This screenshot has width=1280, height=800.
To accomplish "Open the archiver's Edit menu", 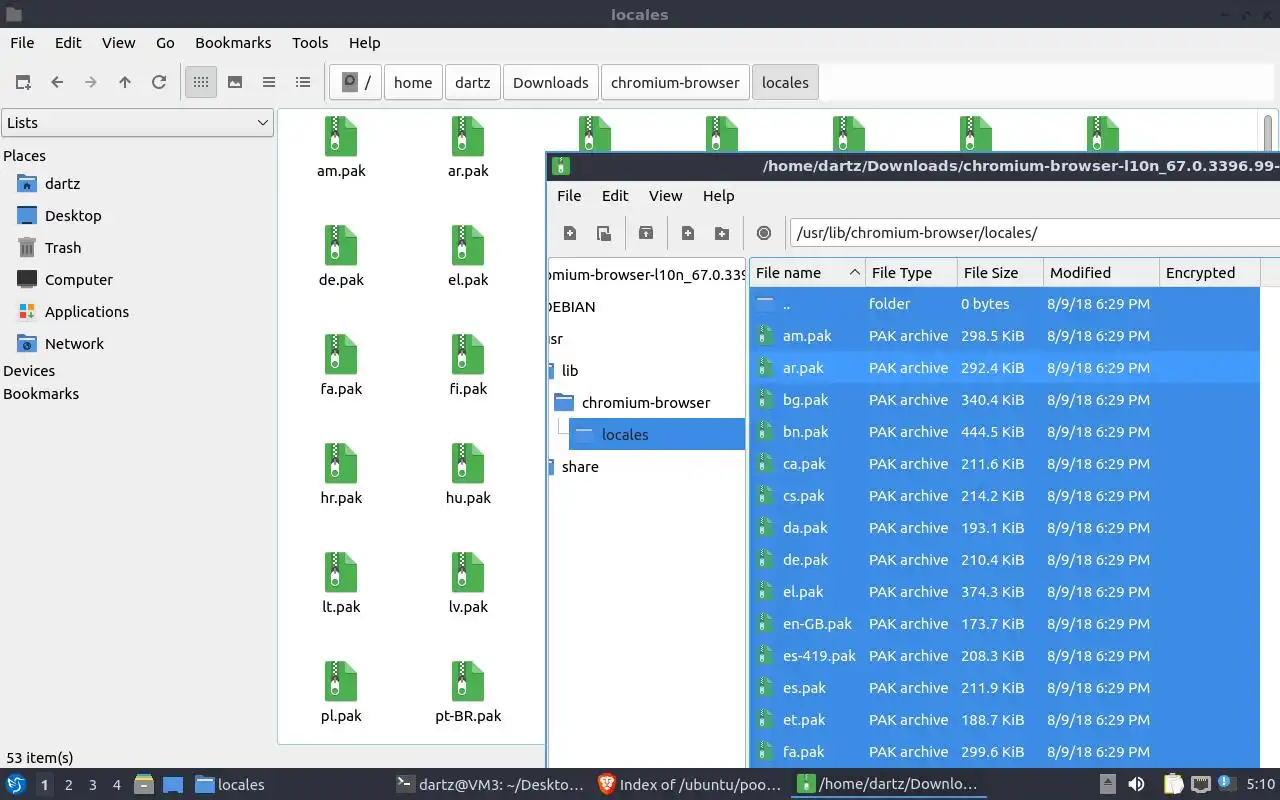I will click(615, 196).
